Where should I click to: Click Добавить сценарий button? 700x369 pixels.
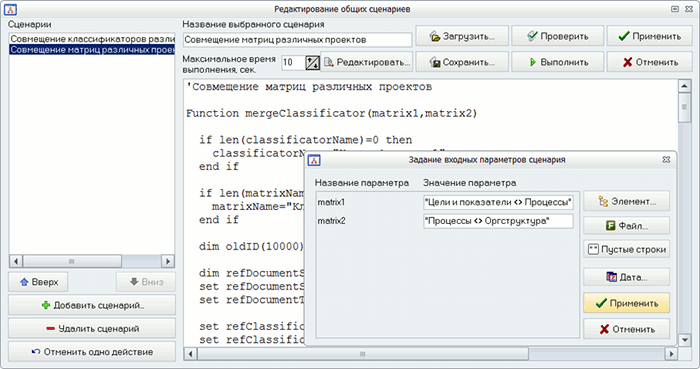92,306
